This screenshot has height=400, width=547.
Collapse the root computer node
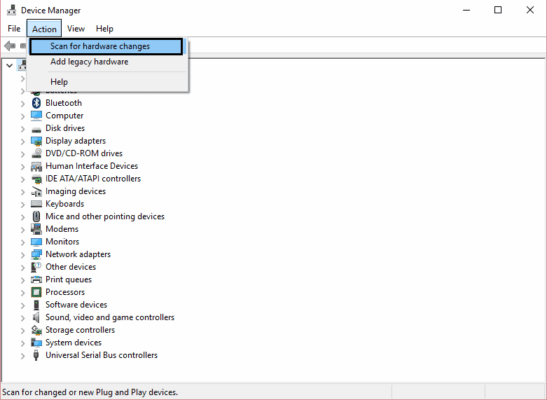point(9,65)
